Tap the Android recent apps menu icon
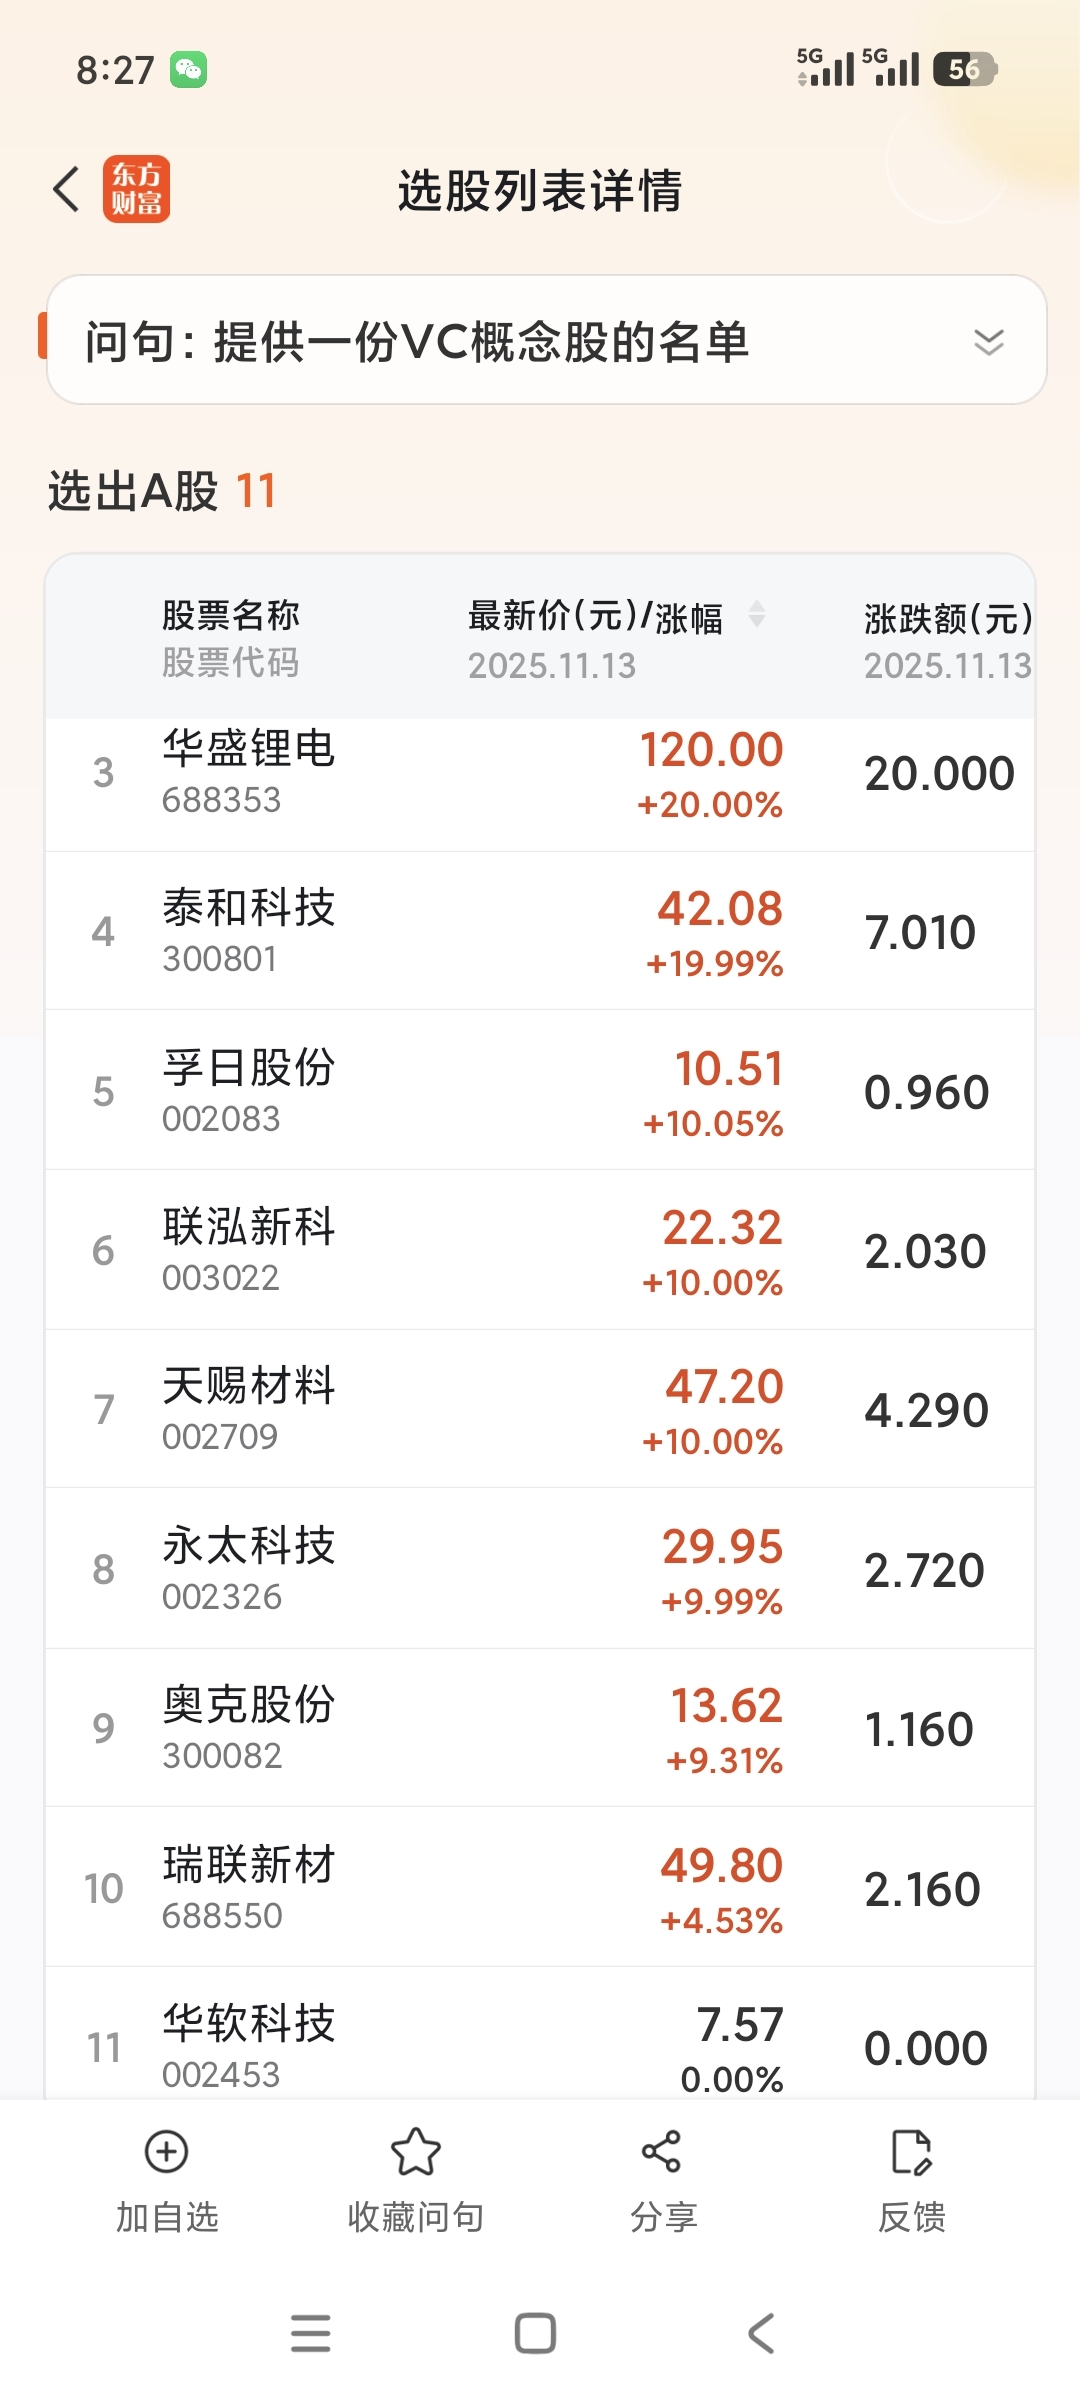This screenshot has height=2400, width=1080. pyautogui.click(x=310, y=2333)
